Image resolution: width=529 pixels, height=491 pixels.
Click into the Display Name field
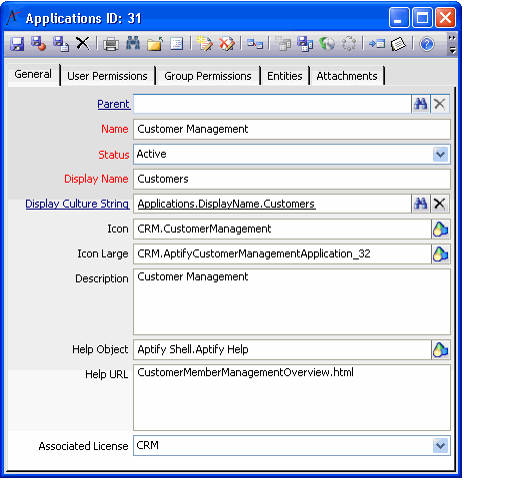[292, 179]
